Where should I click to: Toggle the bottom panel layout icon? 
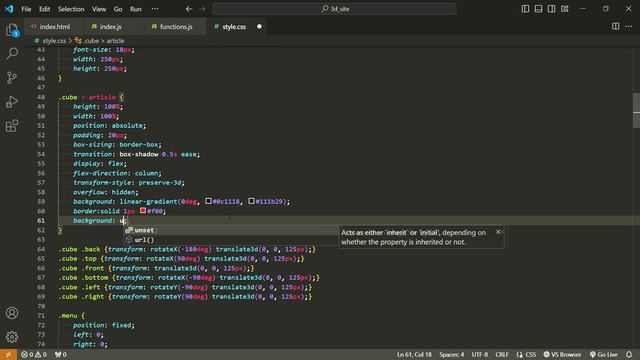(538, 9)
